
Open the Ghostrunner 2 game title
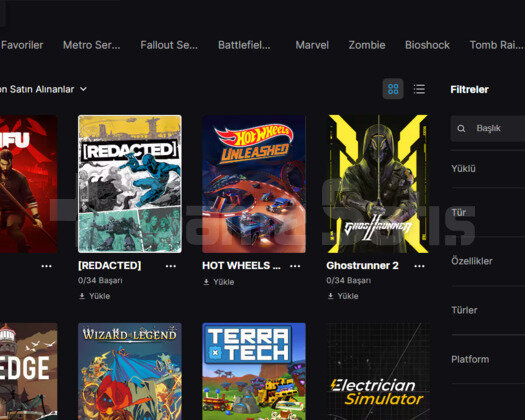[363, 266]
